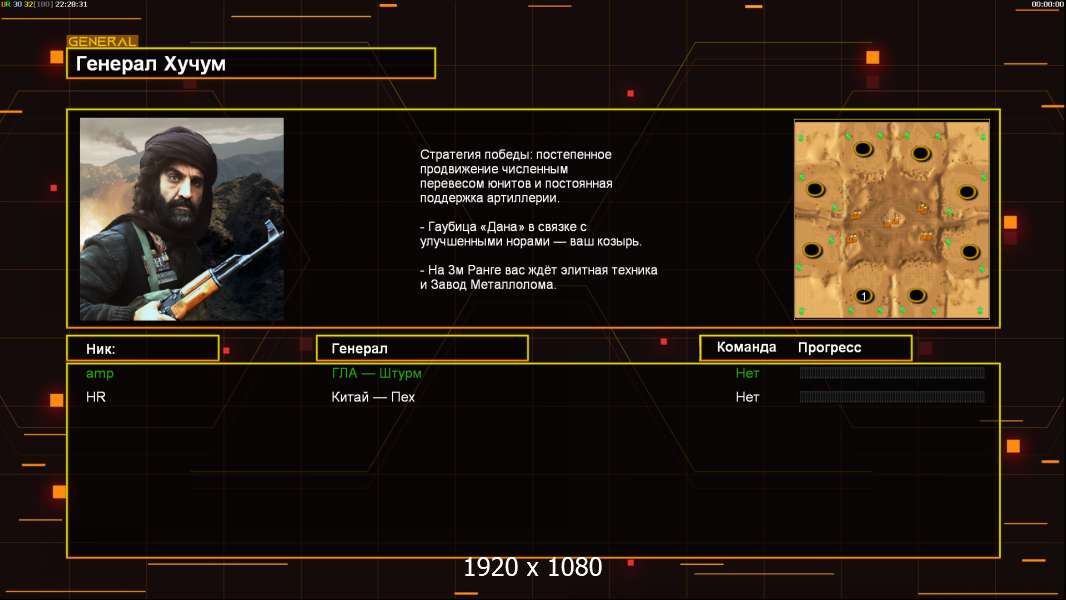The width and height of the screenshot is (1066, 600).
Task: Click team value Нет for amp
Action: 747,373
